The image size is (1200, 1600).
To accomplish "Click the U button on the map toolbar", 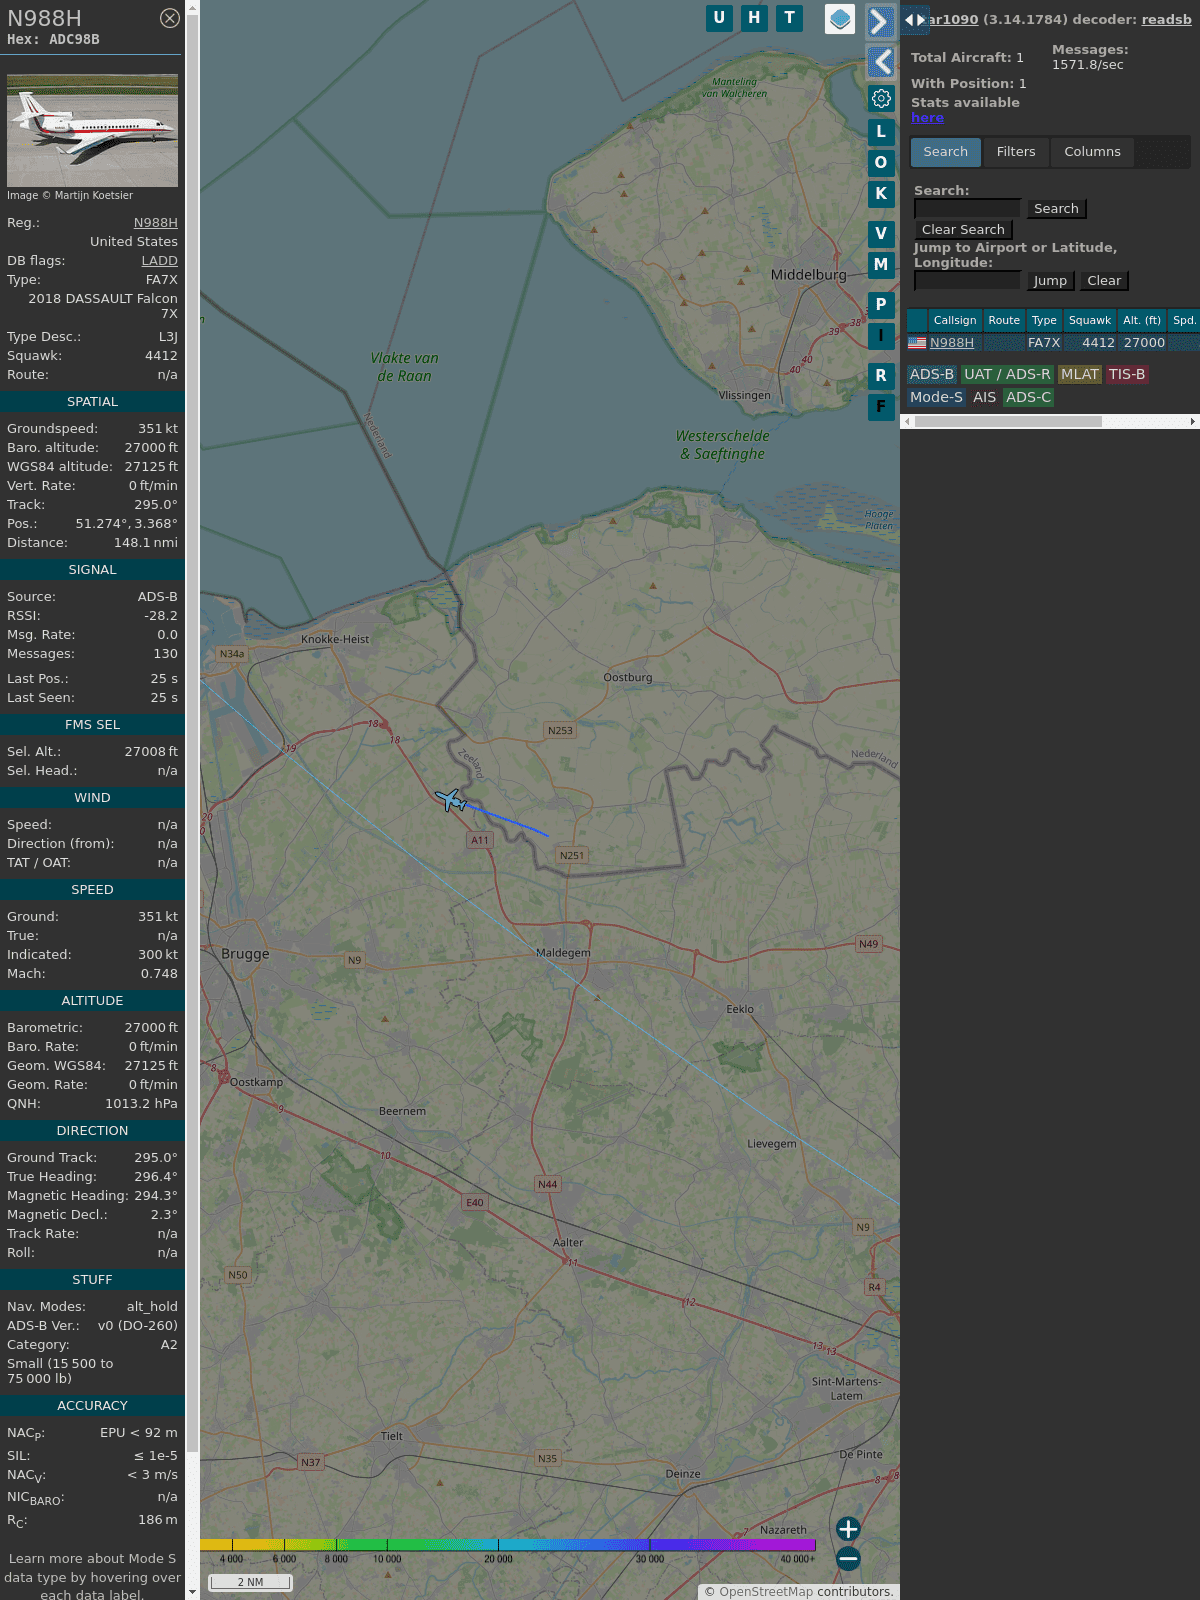I will 719,18.
